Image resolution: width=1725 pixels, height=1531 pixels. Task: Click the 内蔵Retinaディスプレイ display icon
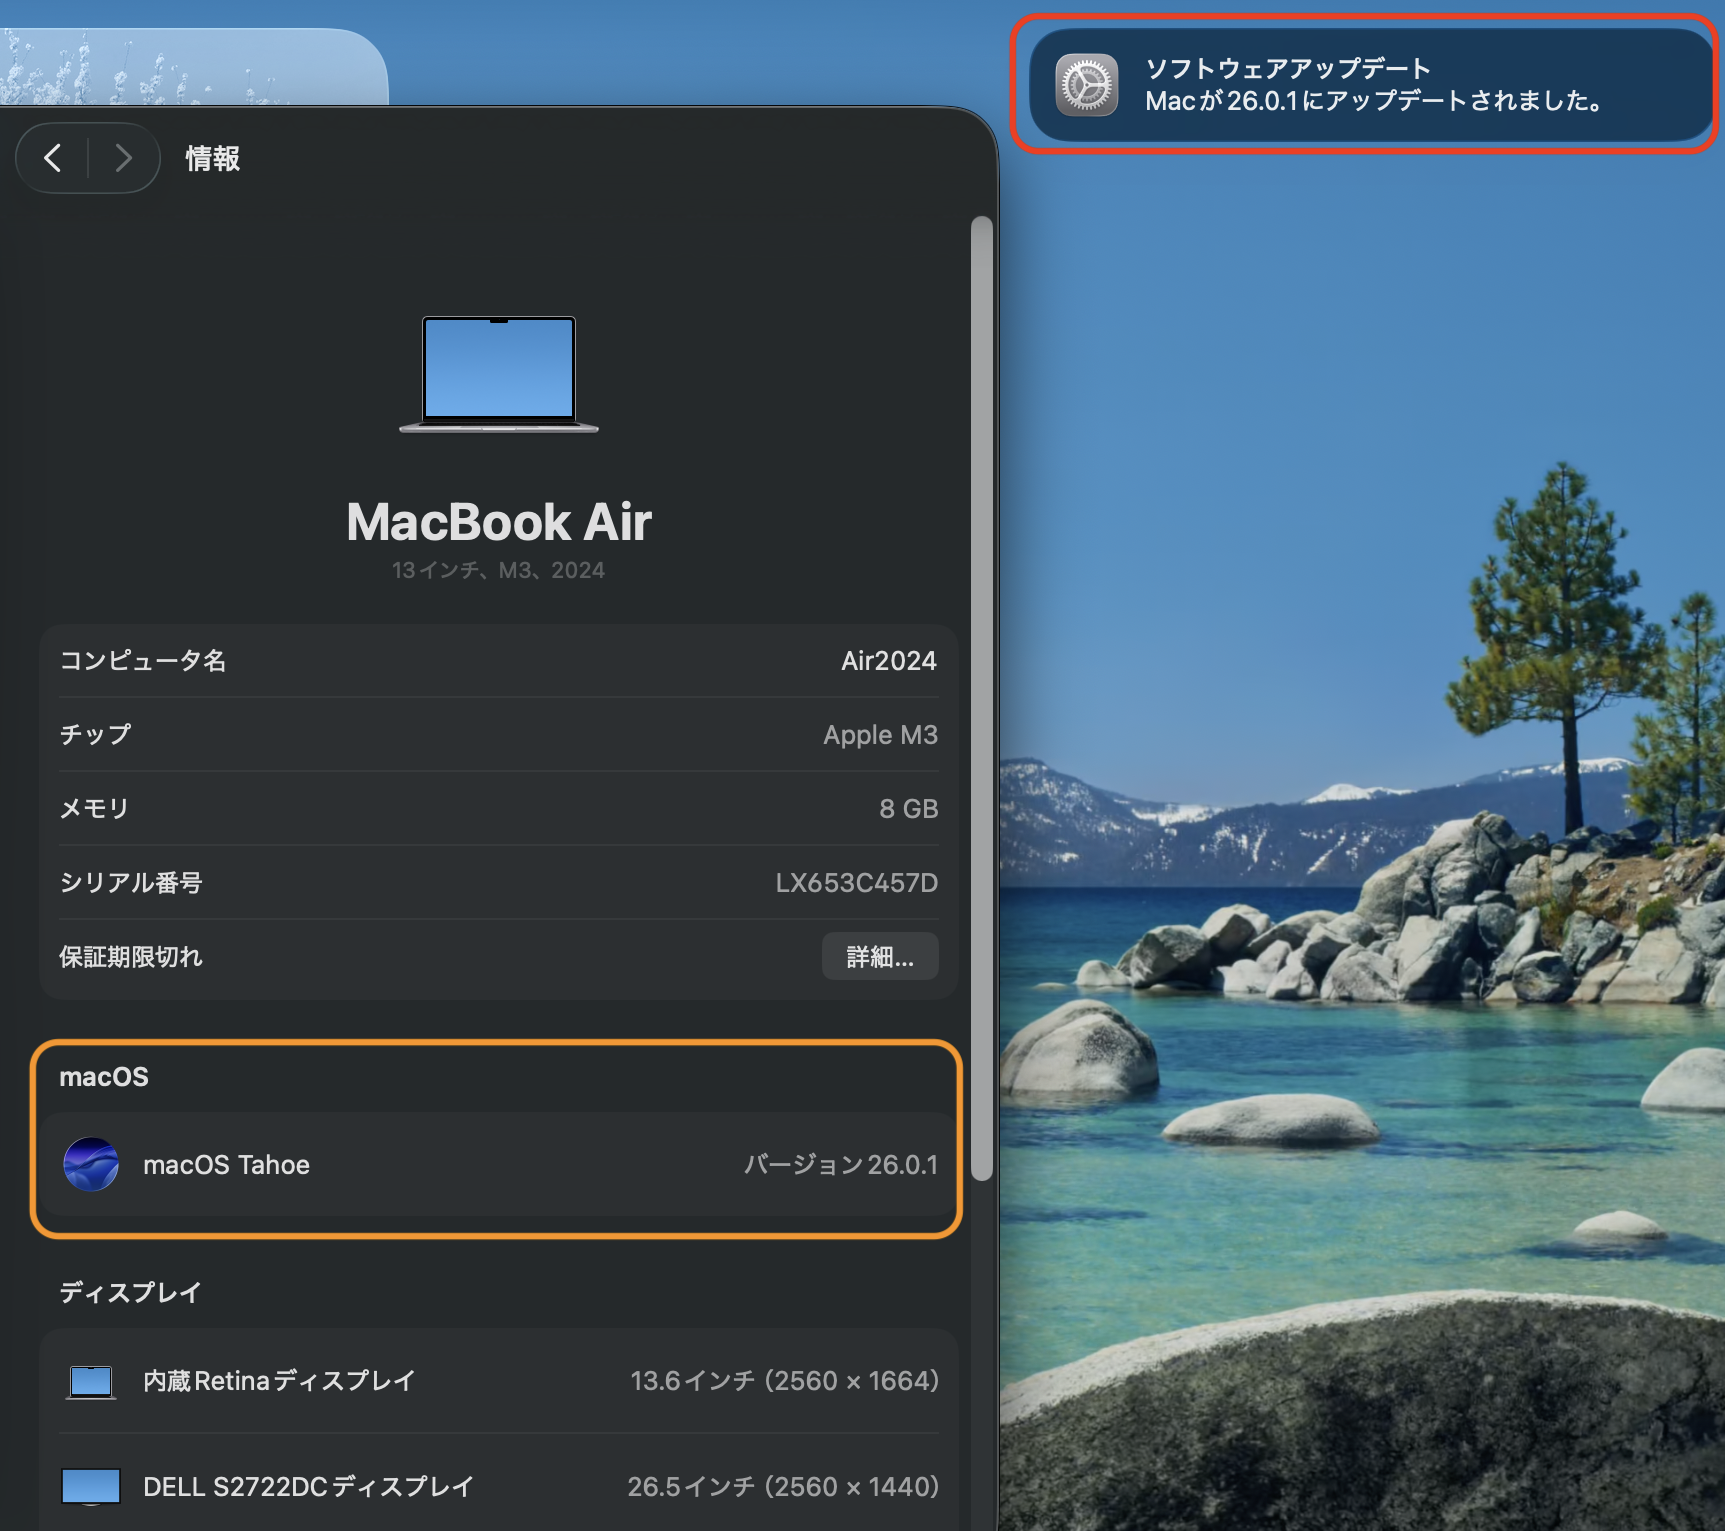coord(91,1382)
